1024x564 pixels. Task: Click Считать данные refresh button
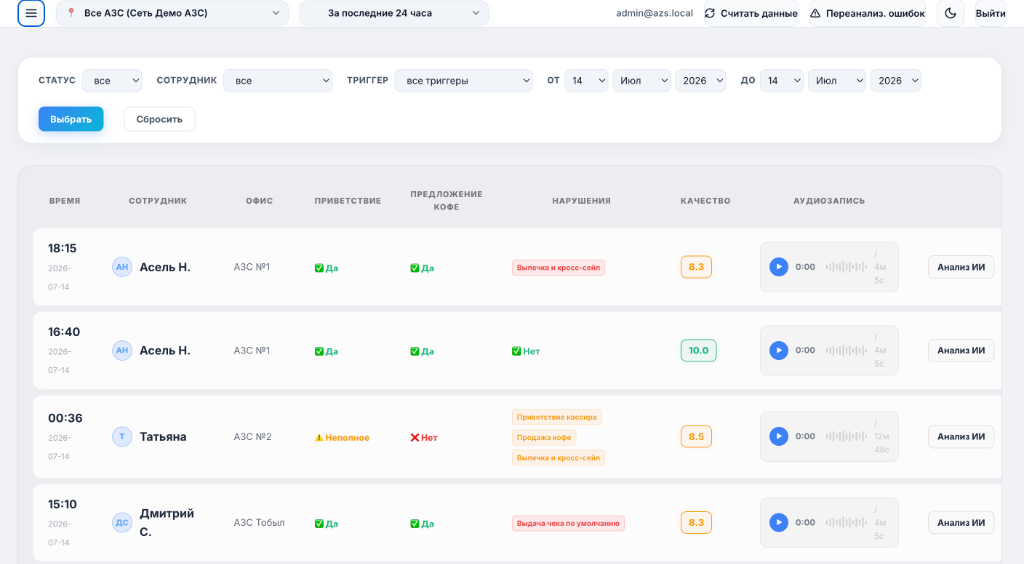coord(751,13)
